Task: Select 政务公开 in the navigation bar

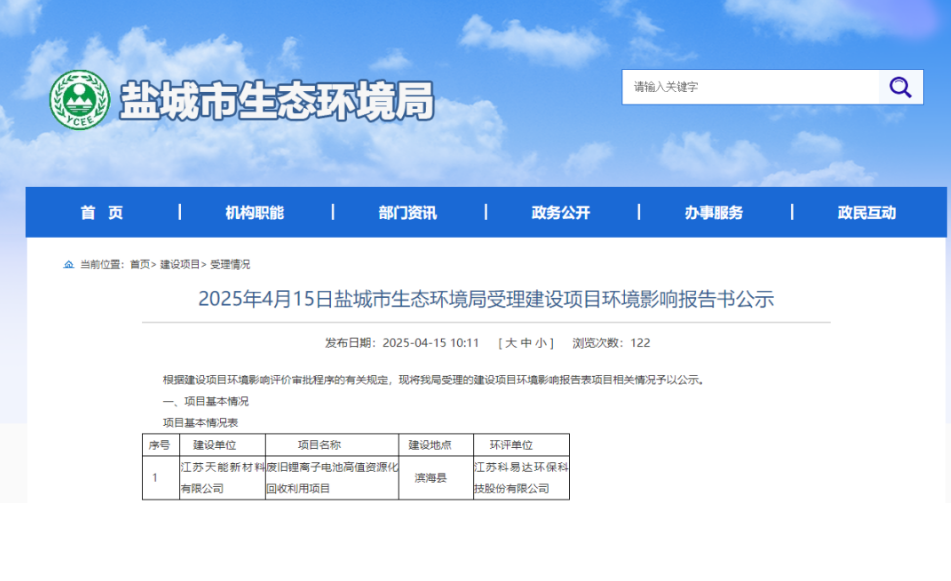Action: pos(560,212)
